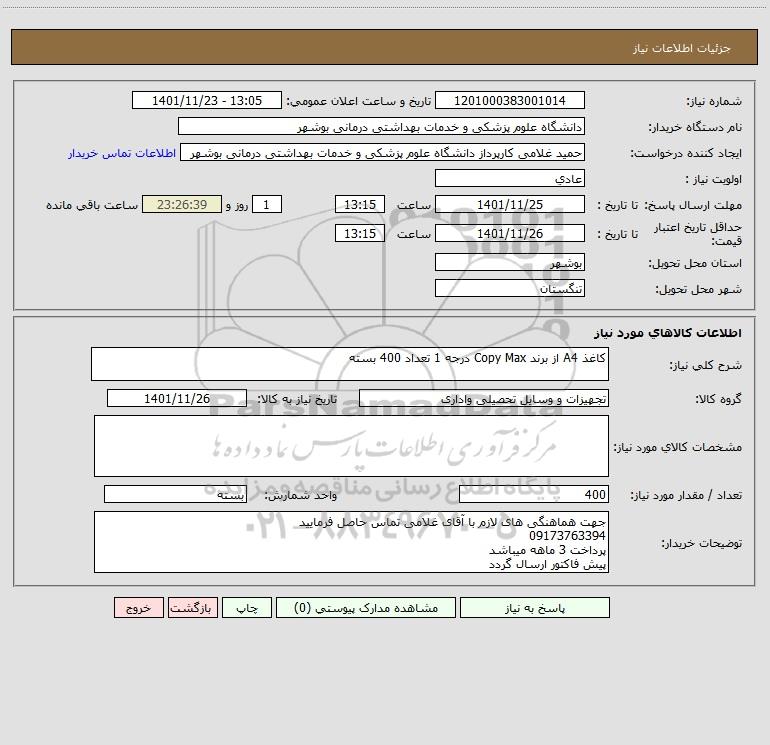Click the 'تاریخ و ساعت اعلان عمومی:' label

click(359, 102)
